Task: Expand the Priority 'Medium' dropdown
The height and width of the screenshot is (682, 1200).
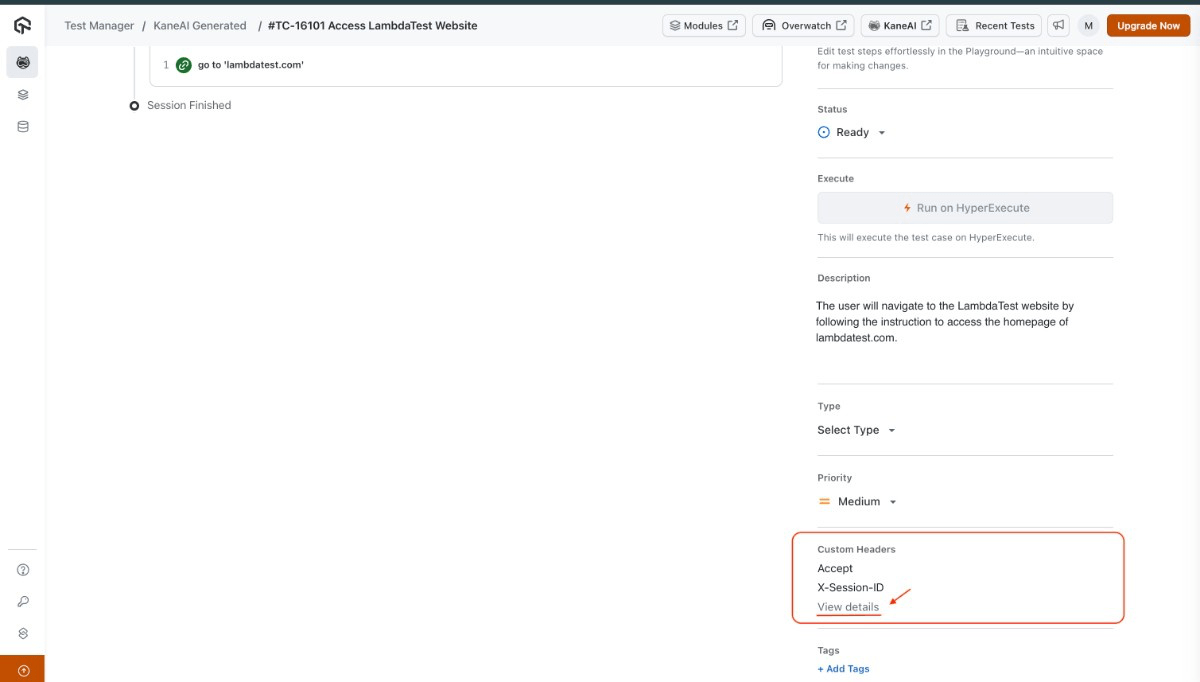Action: click(857, 502)
